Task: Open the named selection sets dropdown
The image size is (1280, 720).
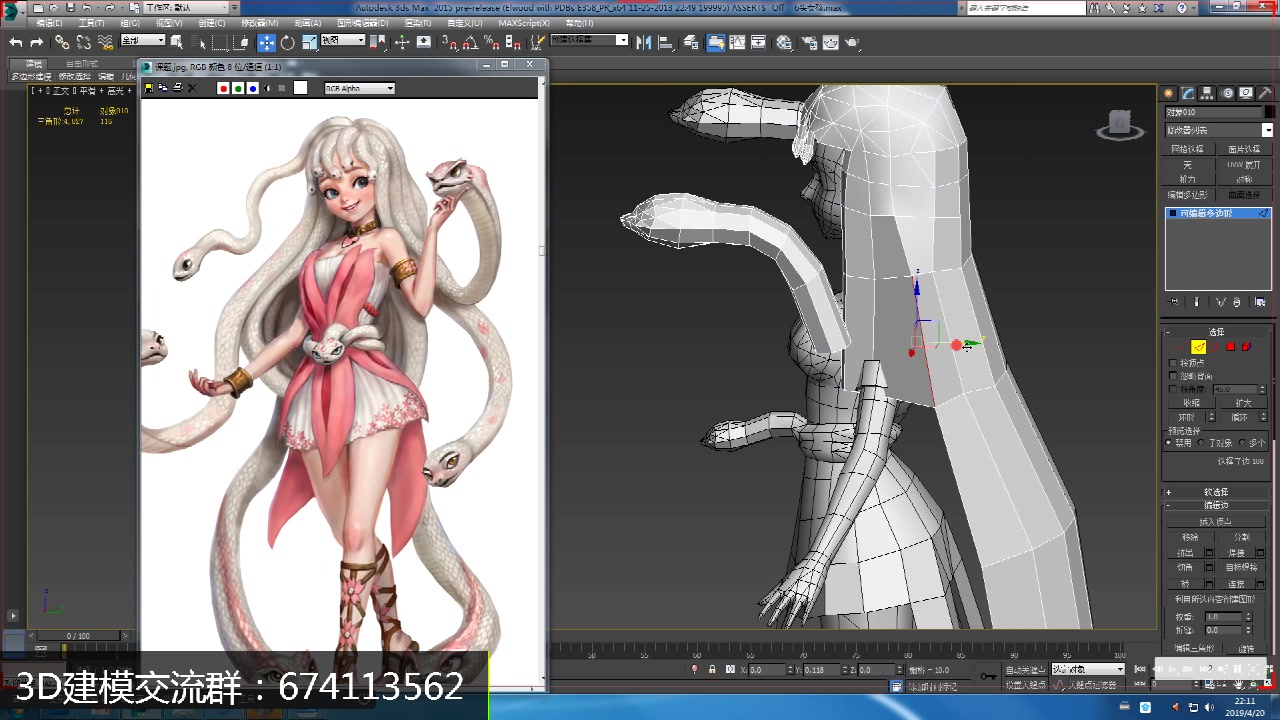Action: tap(589, 41)
